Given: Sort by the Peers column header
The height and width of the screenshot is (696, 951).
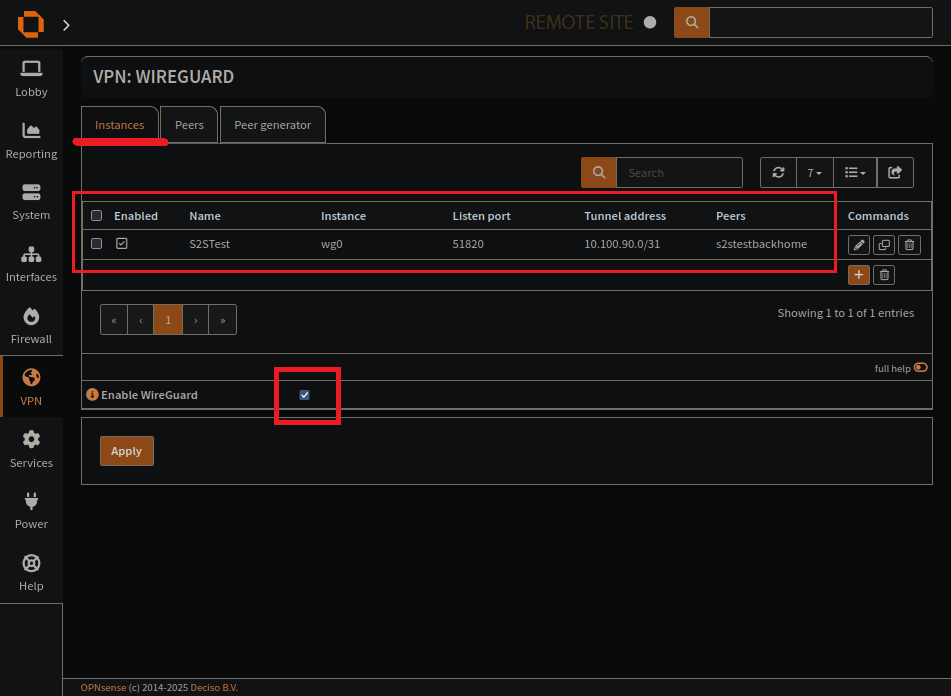Looking at the screenshot, I should pos(731,216).
